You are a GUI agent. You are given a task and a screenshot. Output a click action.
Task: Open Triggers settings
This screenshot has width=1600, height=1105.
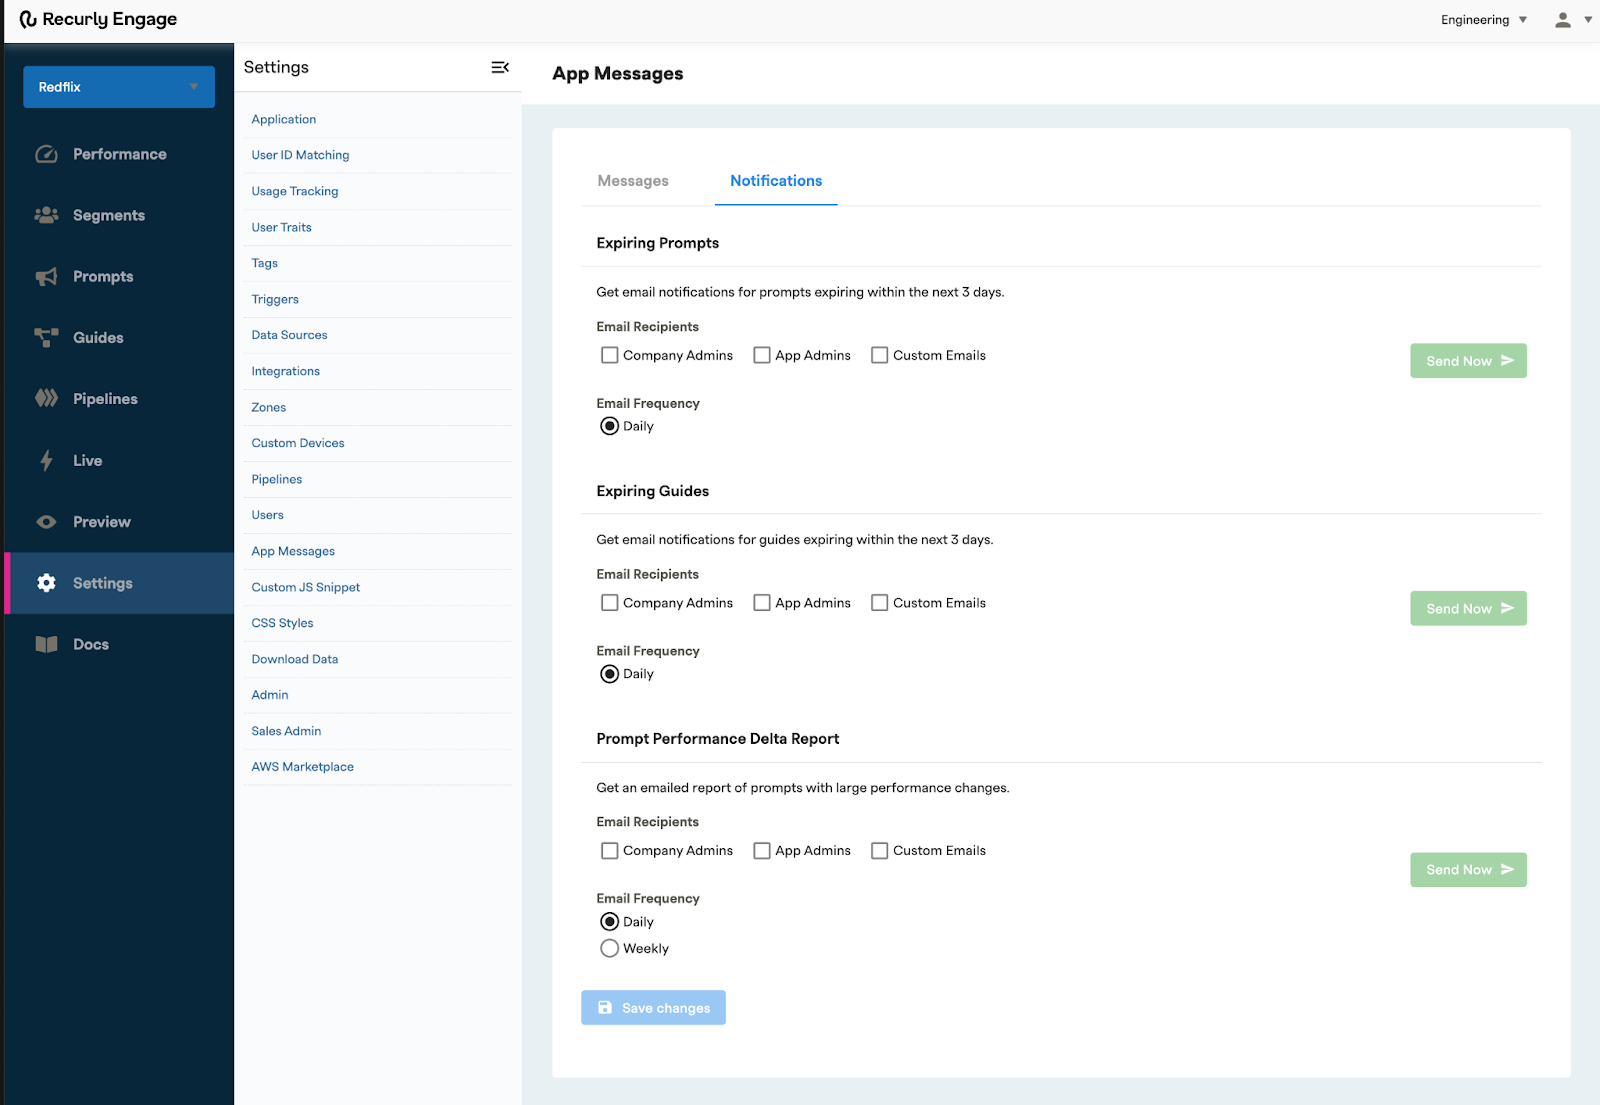pyautogui.click(x=275, y=299)
